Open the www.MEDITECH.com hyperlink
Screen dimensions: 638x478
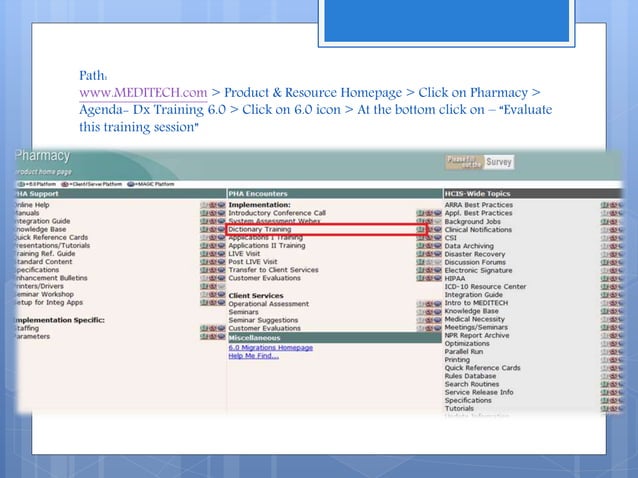[143, 93]
